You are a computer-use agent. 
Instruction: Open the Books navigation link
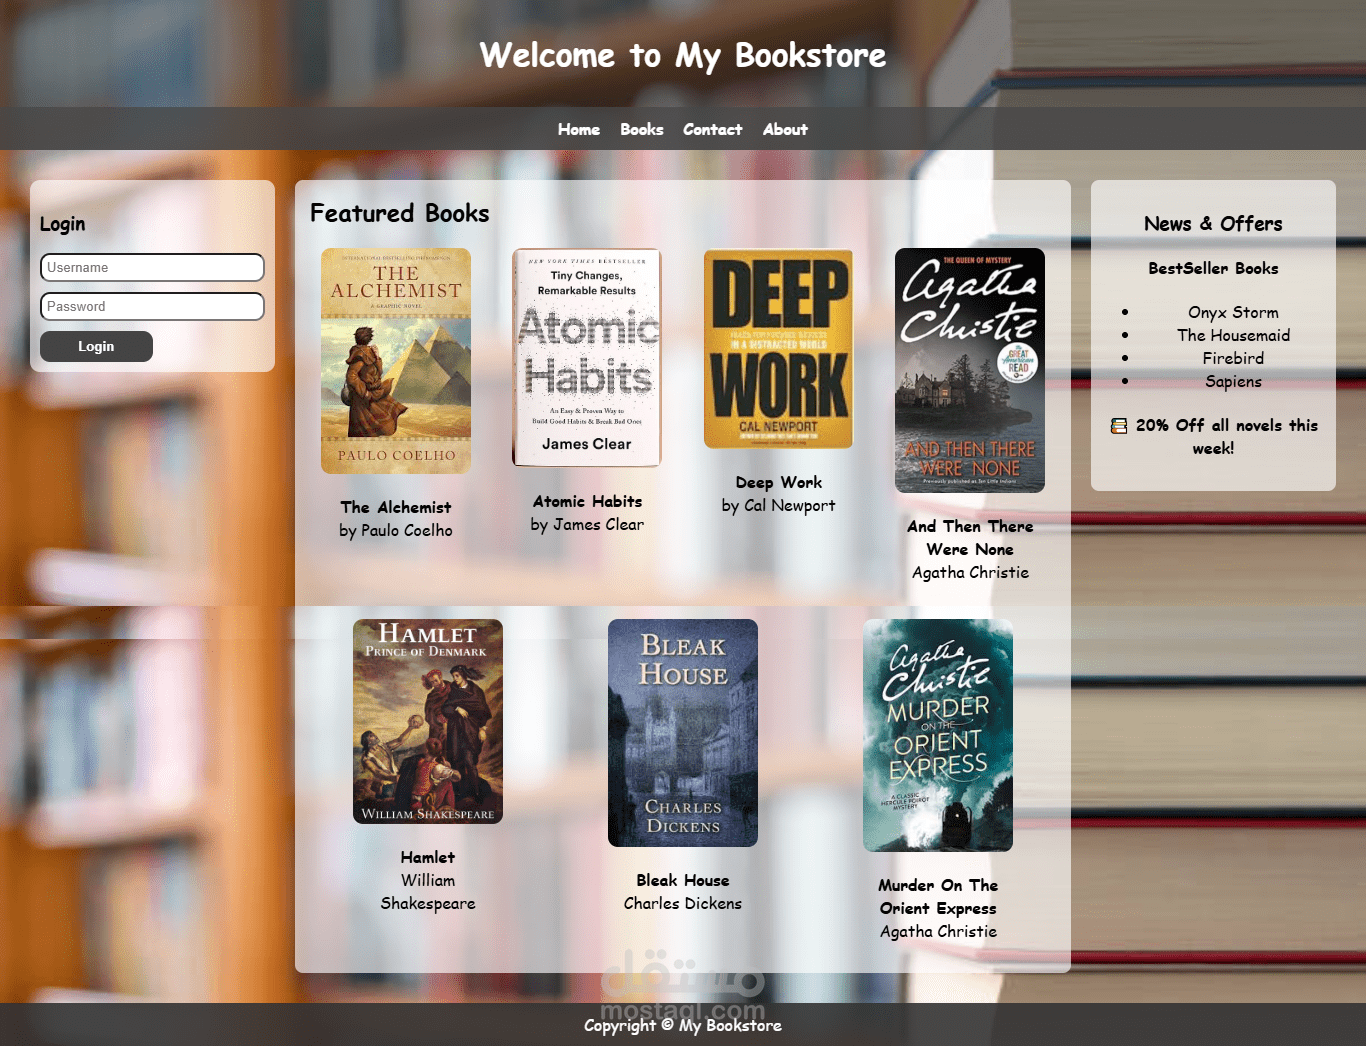(x=642, y=129)
